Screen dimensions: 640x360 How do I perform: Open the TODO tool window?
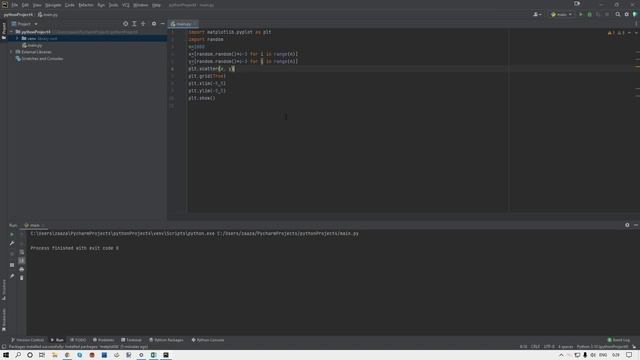tap(78, 340)
